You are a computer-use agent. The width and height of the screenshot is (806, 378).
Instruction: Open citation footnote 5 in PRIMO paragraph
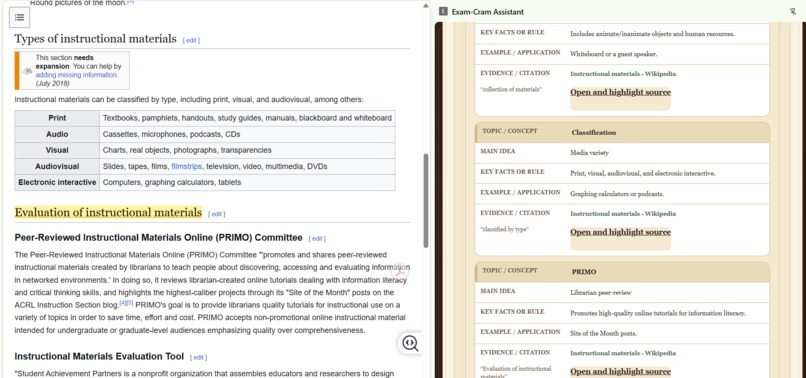pos(130,302)
